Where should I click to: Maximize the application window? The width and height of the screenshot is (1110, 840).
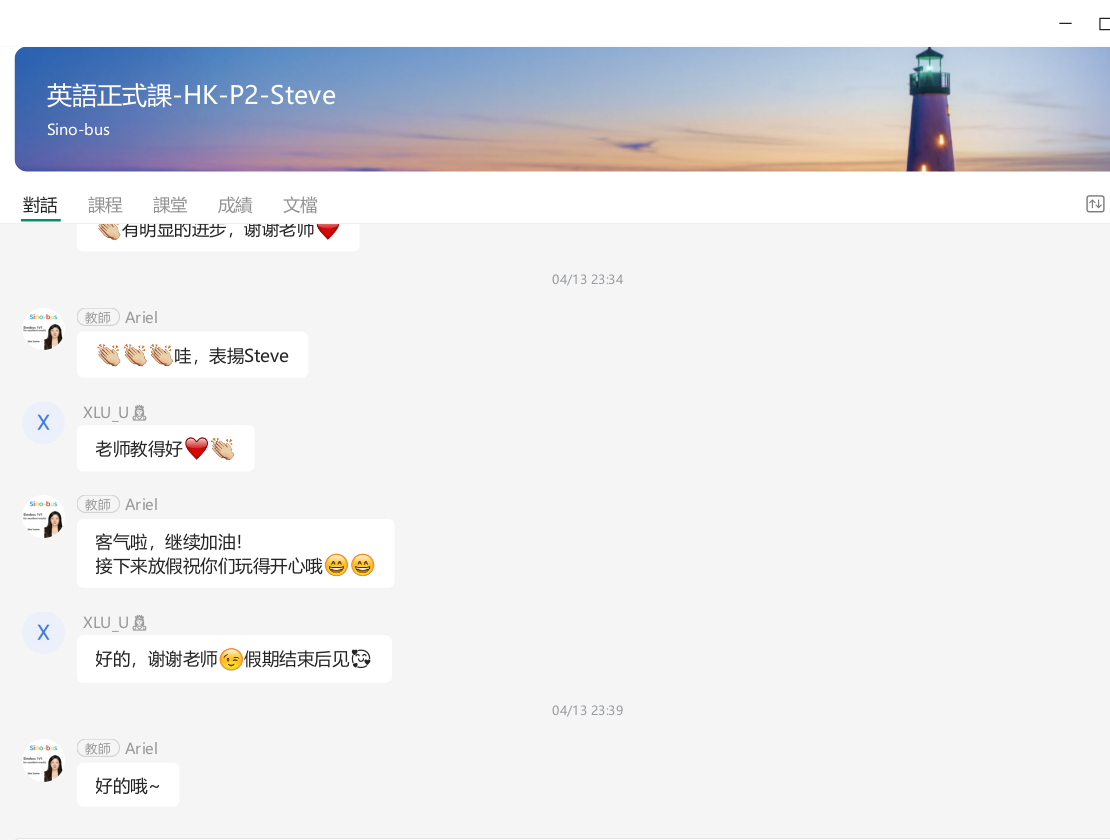pyautogui.click(x=1104, y=24)
